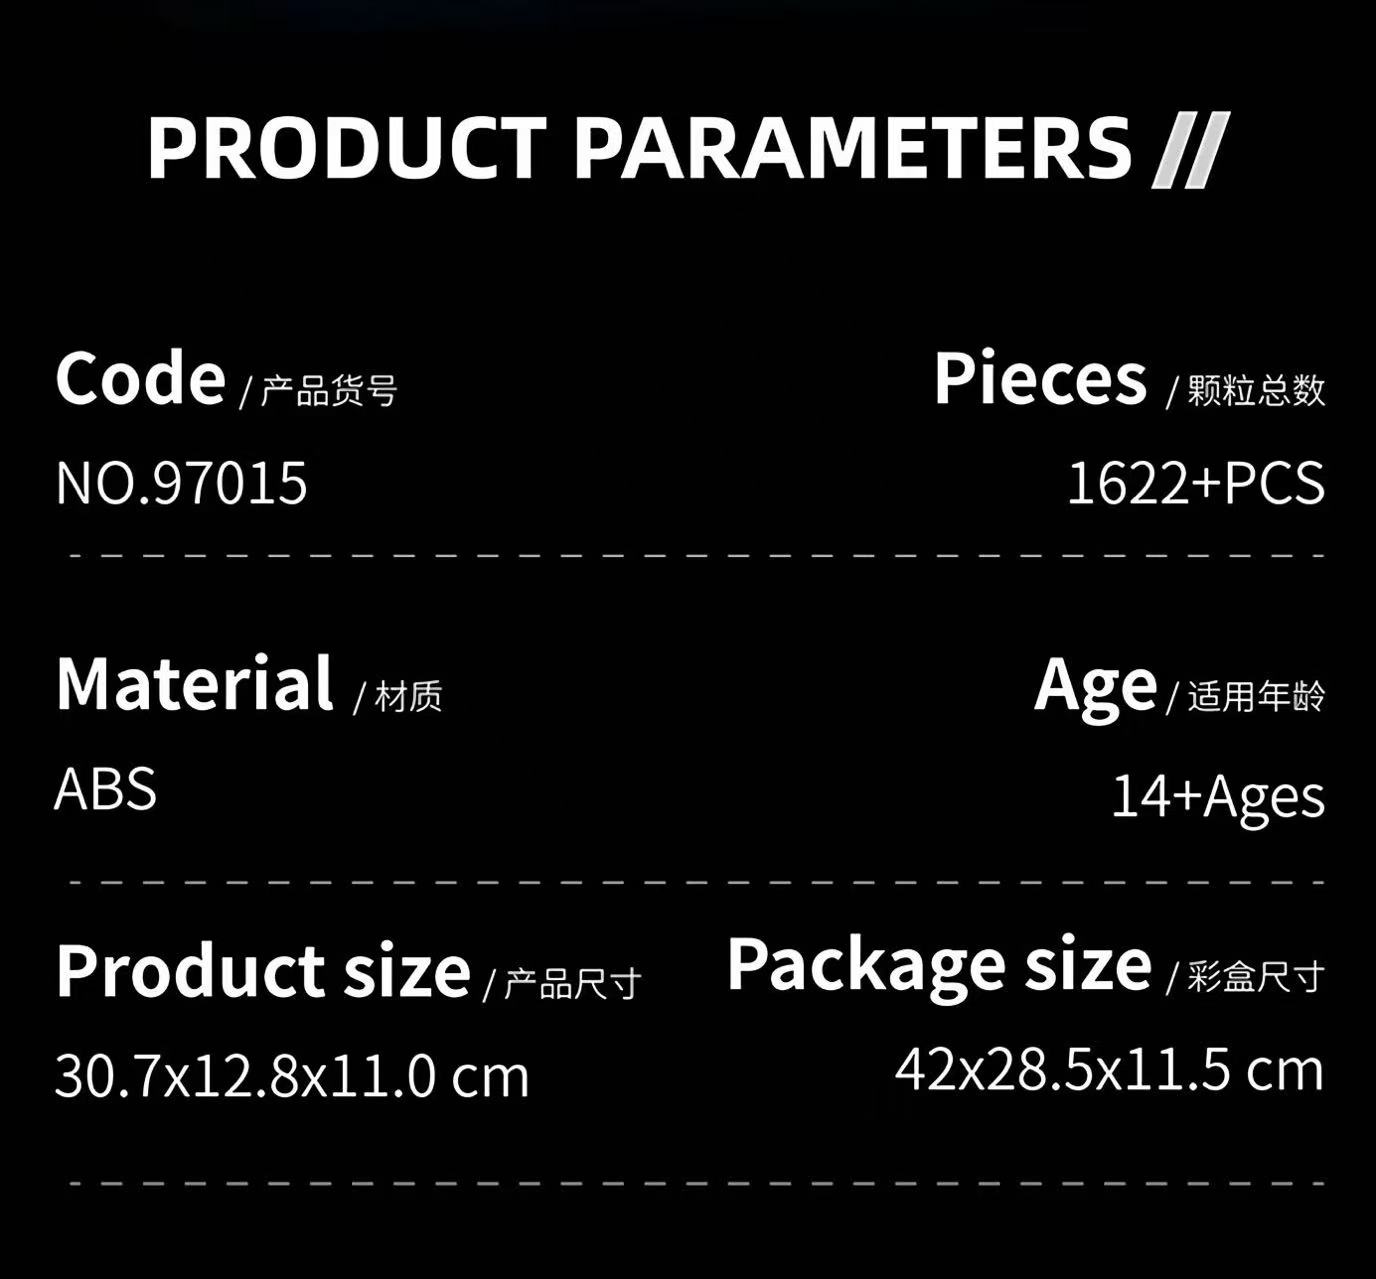Select the 14+Ages value
Screen dimensions: 1376x1279
click(x=1218, y=796)
